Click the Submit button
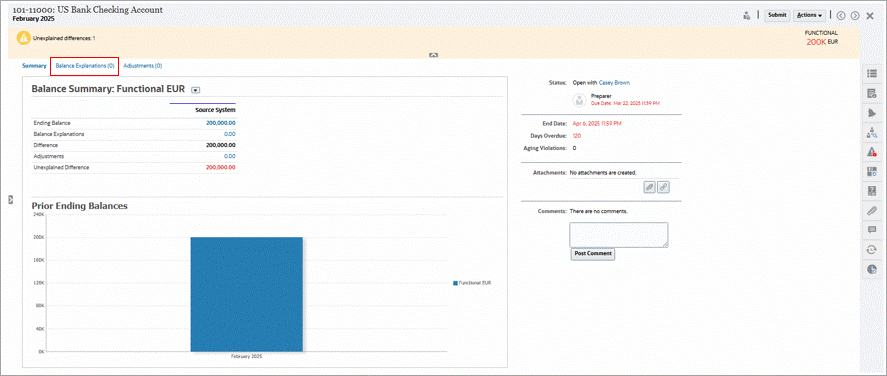The image size is (887, 376). point(777,15)
